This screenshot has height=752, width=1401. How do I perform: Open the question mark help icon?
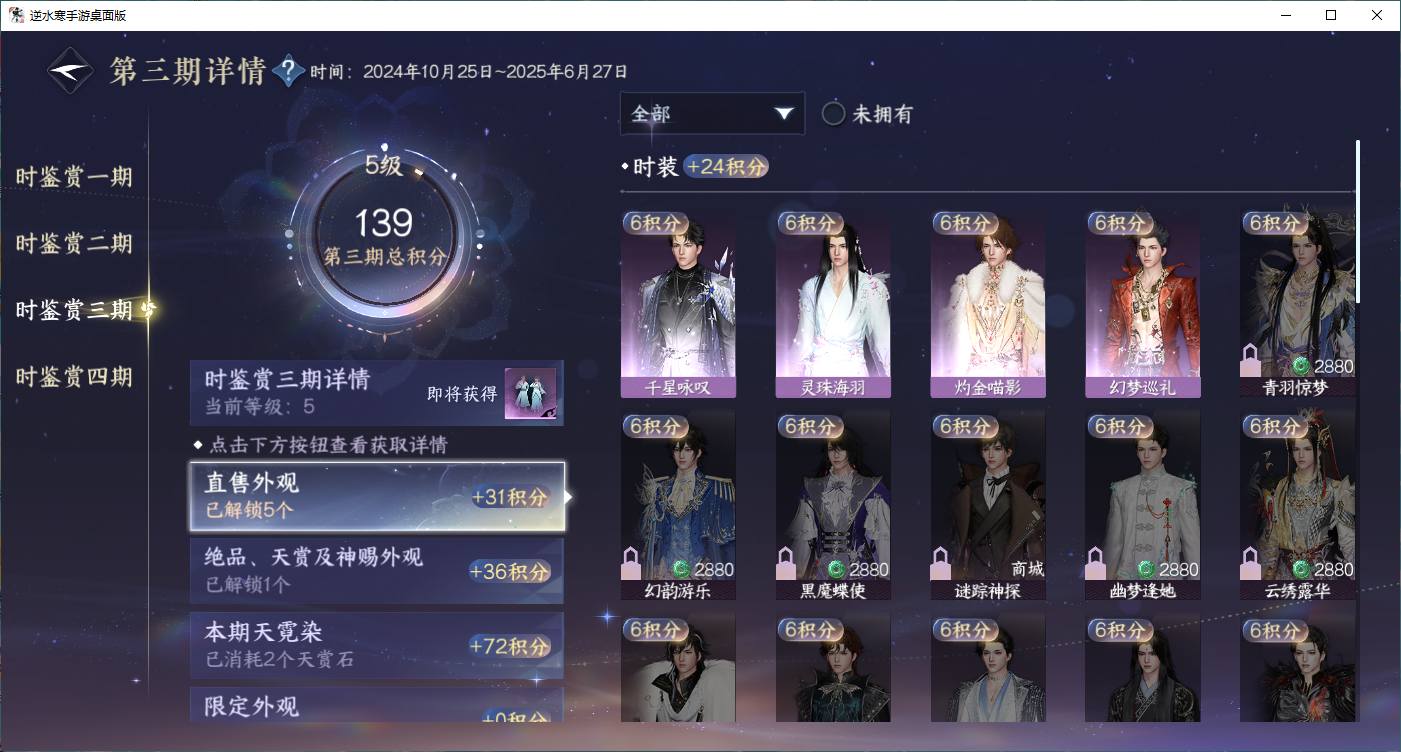click(x=288, y=71)
